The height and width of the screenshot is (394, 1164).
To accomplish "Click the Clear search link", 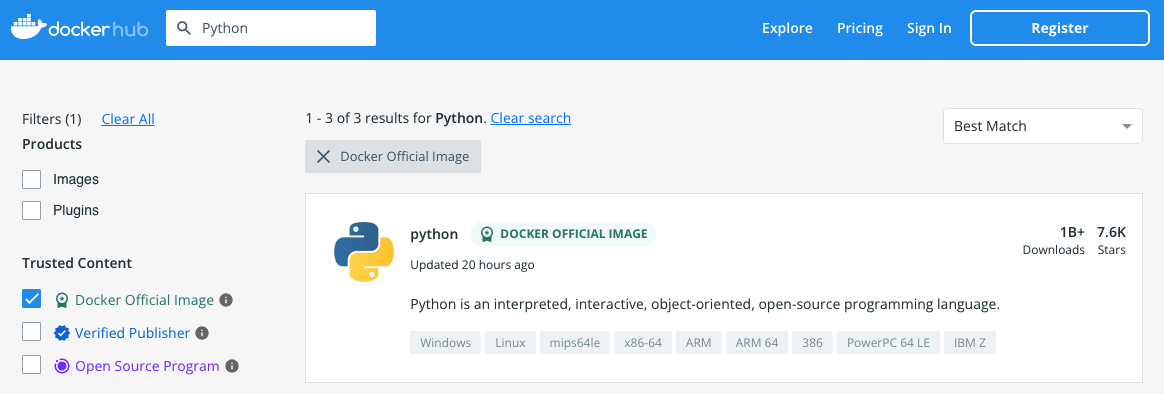I will [x=531, y=118].
